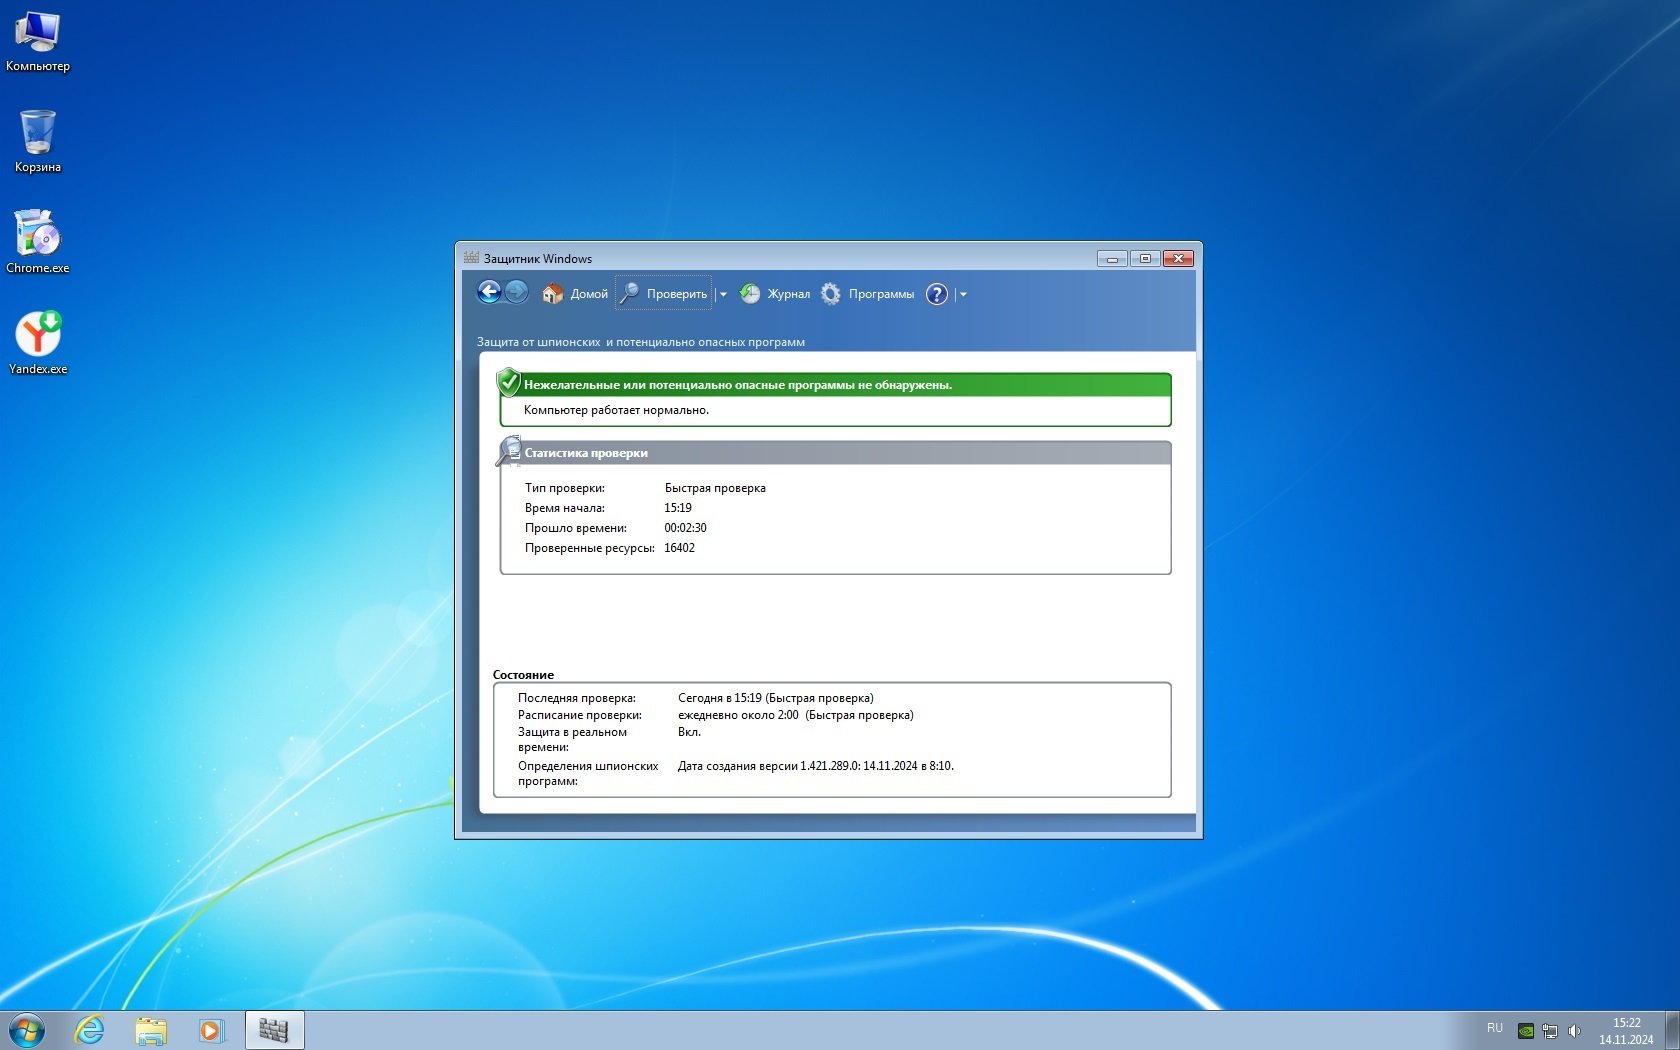This screenshot has width=1680, height=1050.
Task: Go to Home via house icon
Action: click(552, 294)
